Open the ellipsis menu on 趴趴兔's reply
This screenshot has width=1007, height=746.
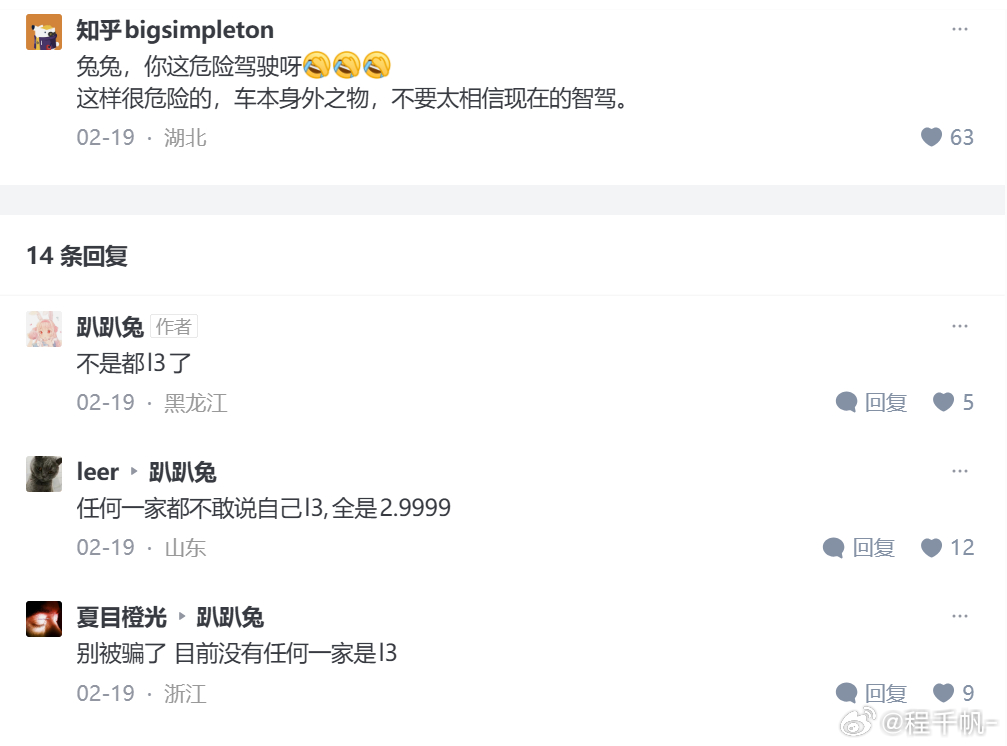[961, 325]
